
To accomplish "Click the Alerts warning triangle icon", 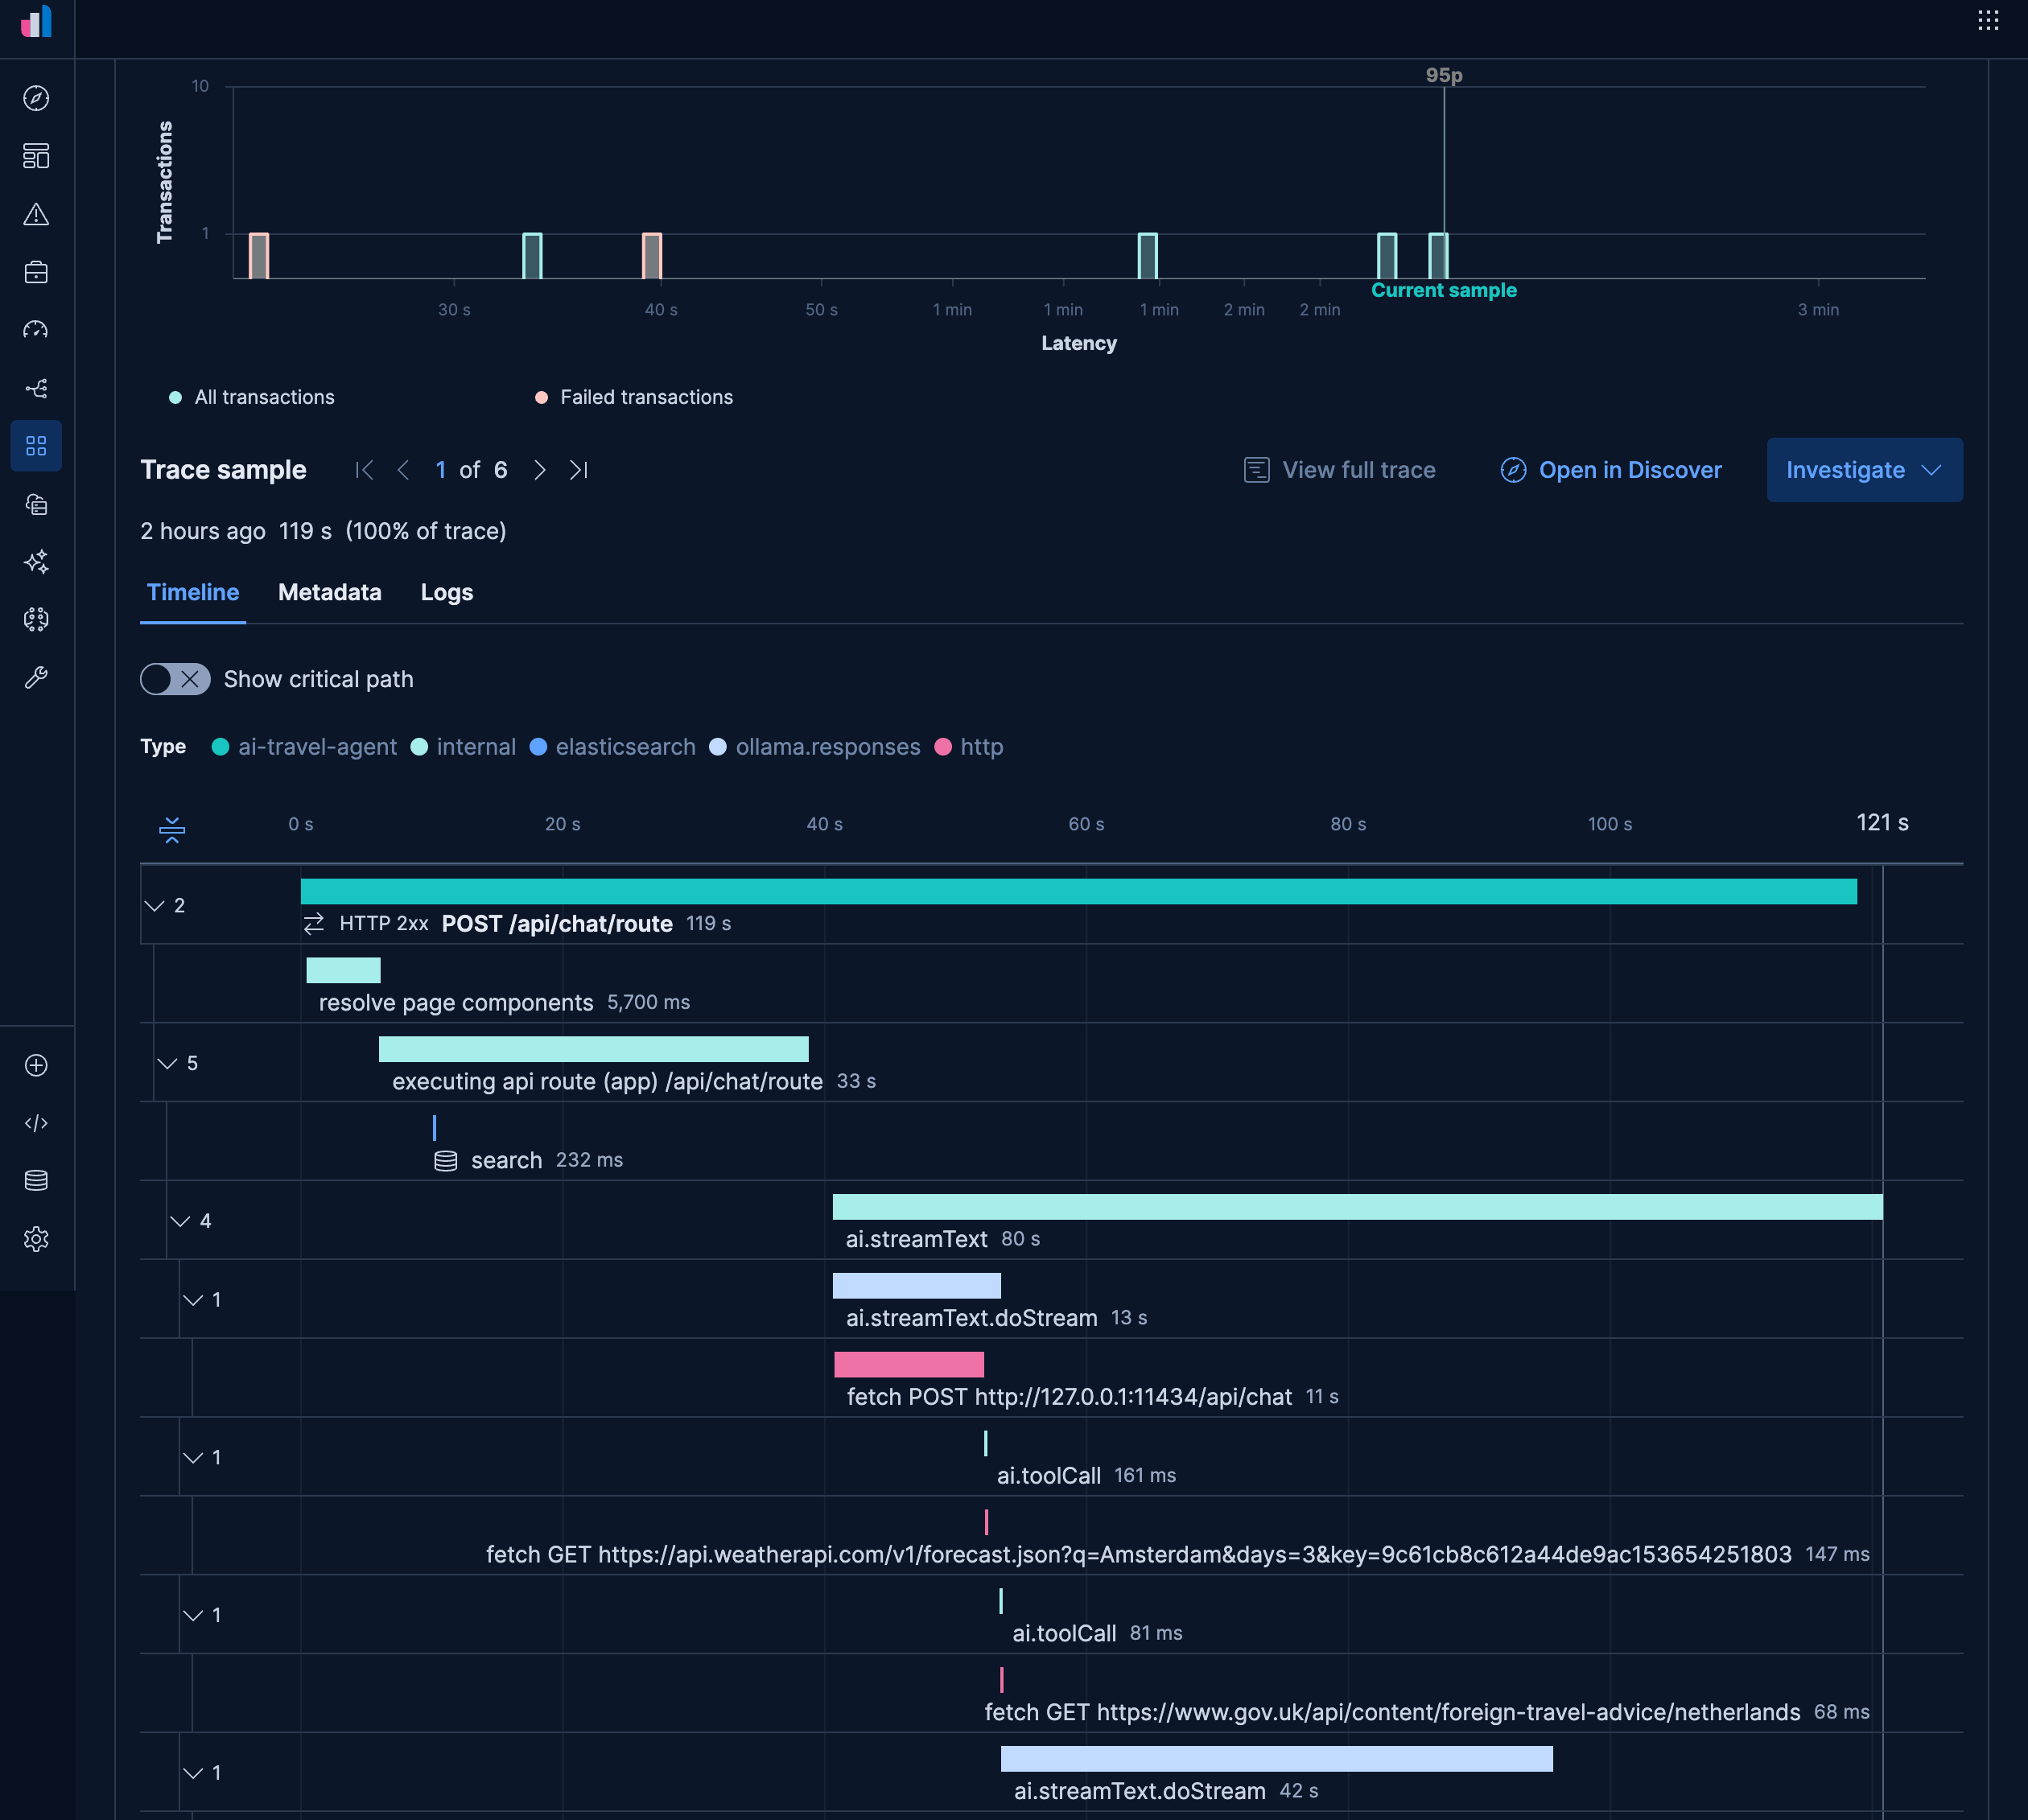I will click(x=36, y=214).
